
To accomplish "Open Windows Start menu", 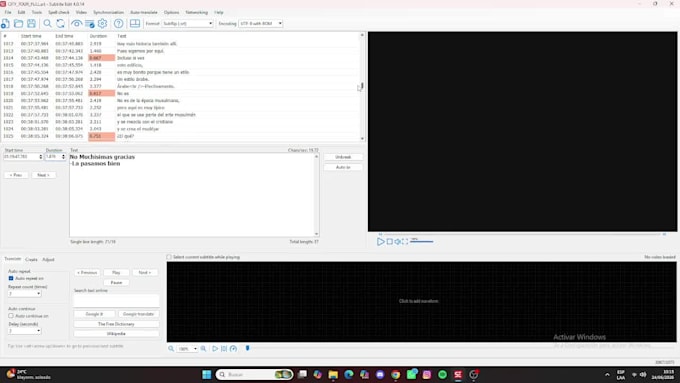I will pos(206,374).
